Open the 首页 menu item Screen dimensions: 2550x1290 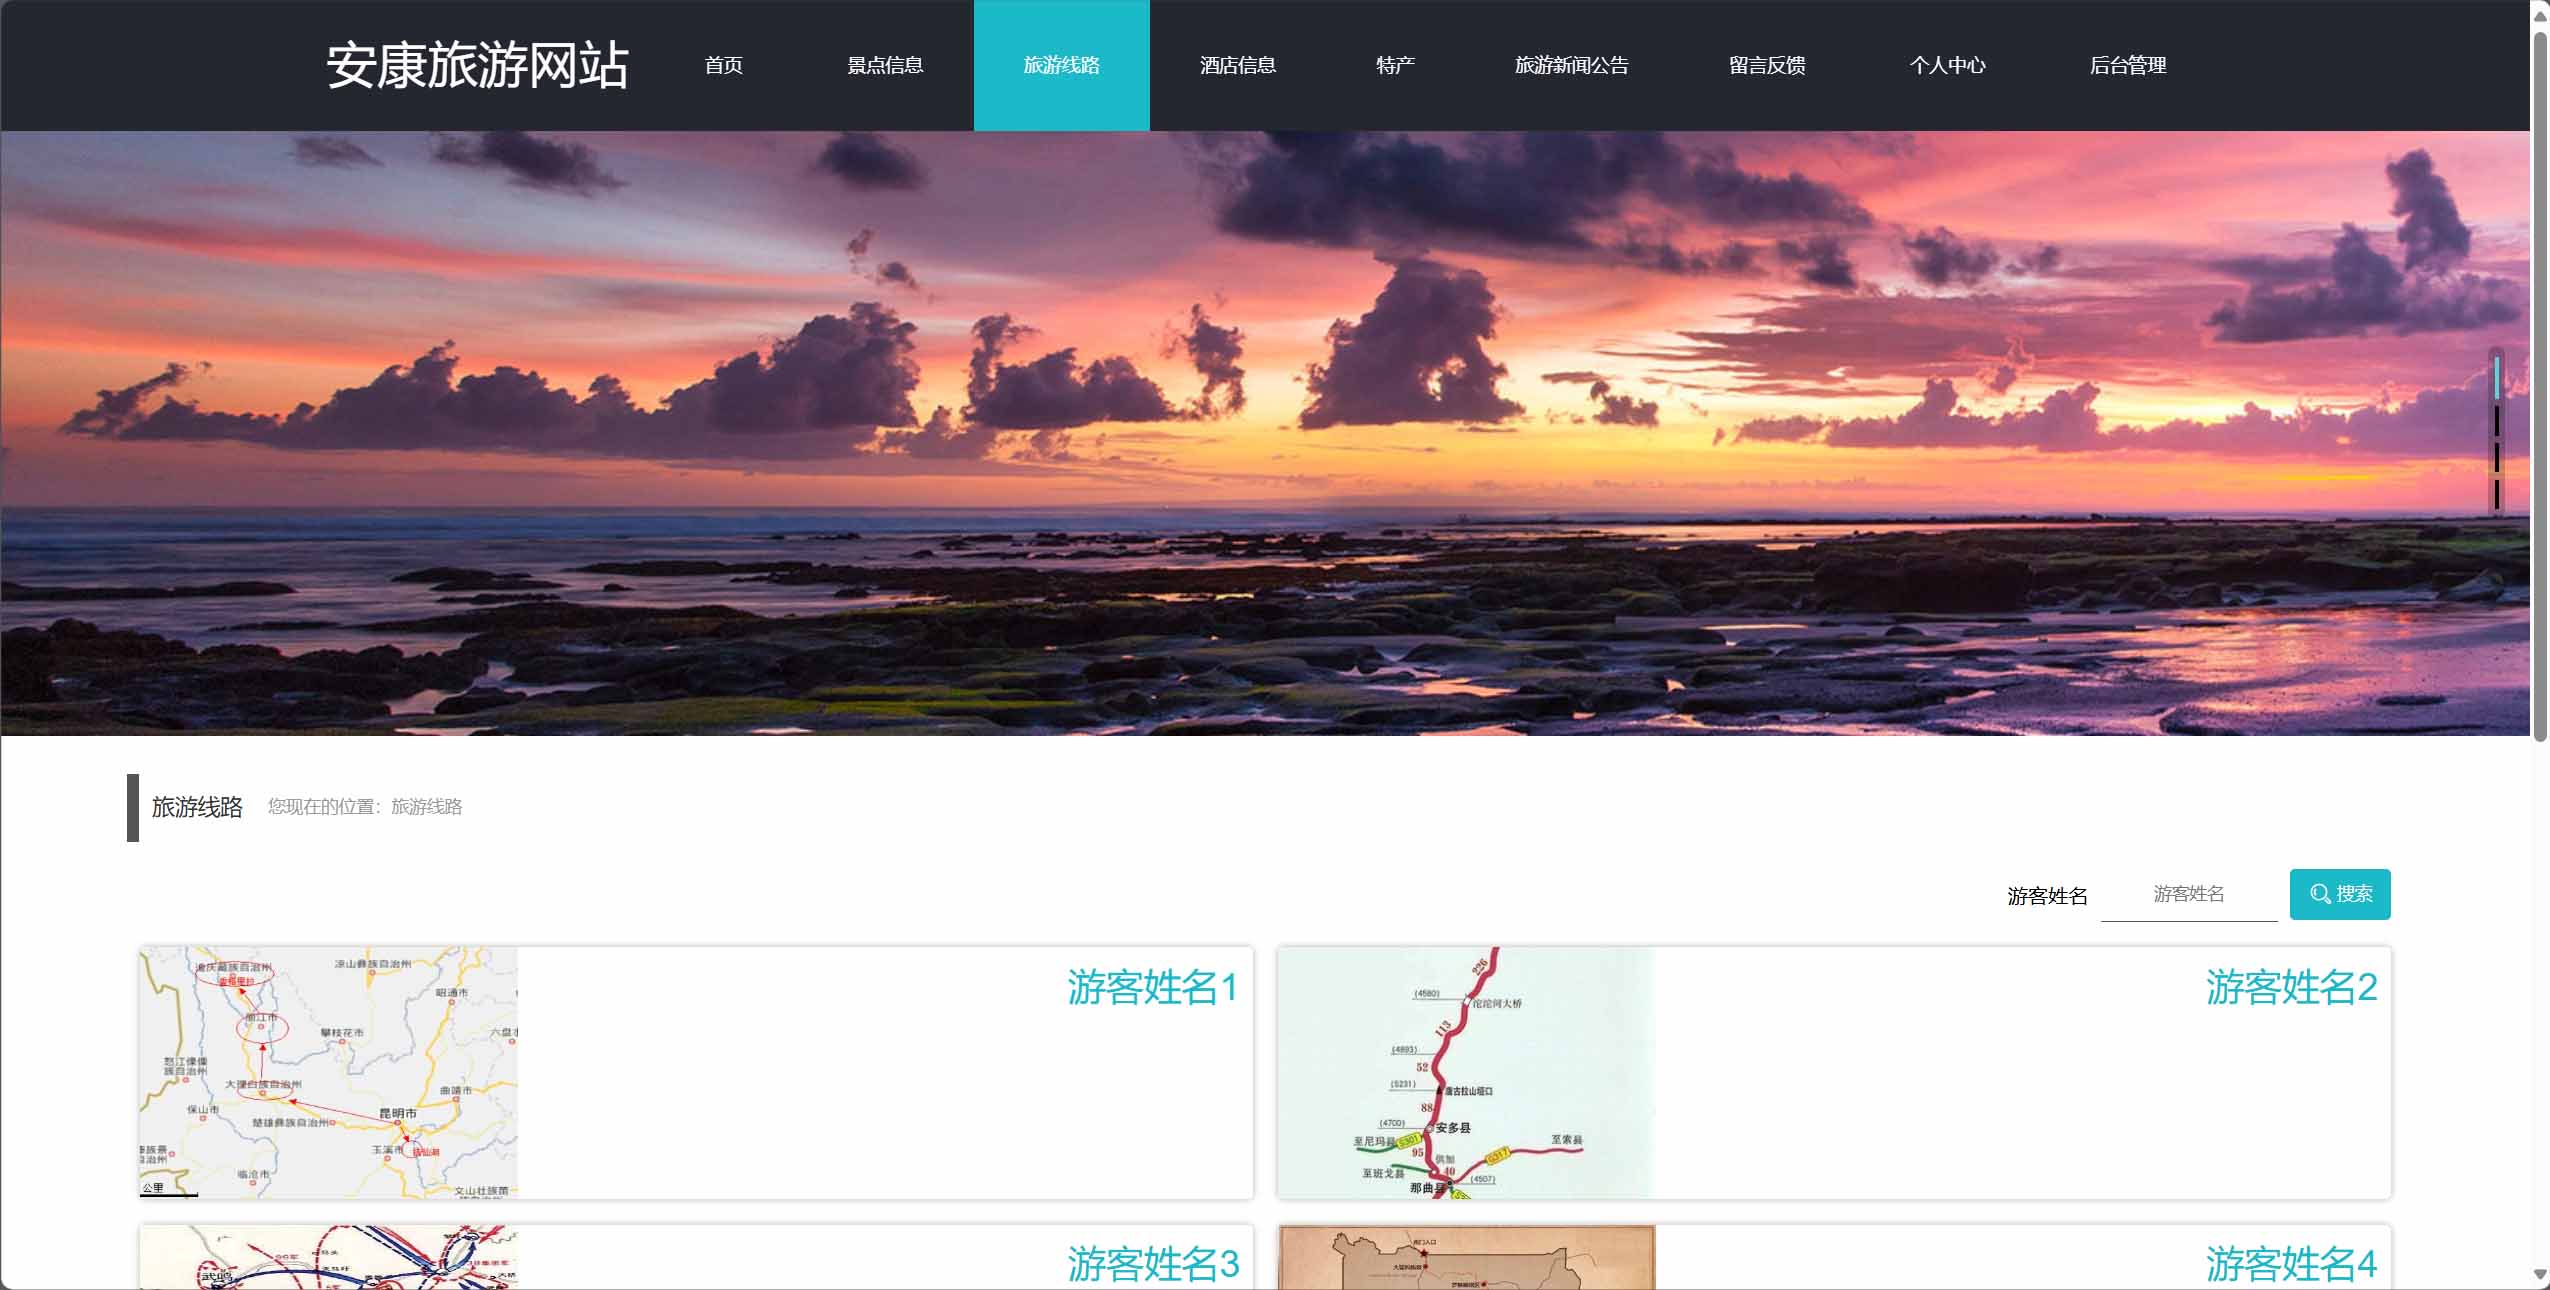point(723,66)
